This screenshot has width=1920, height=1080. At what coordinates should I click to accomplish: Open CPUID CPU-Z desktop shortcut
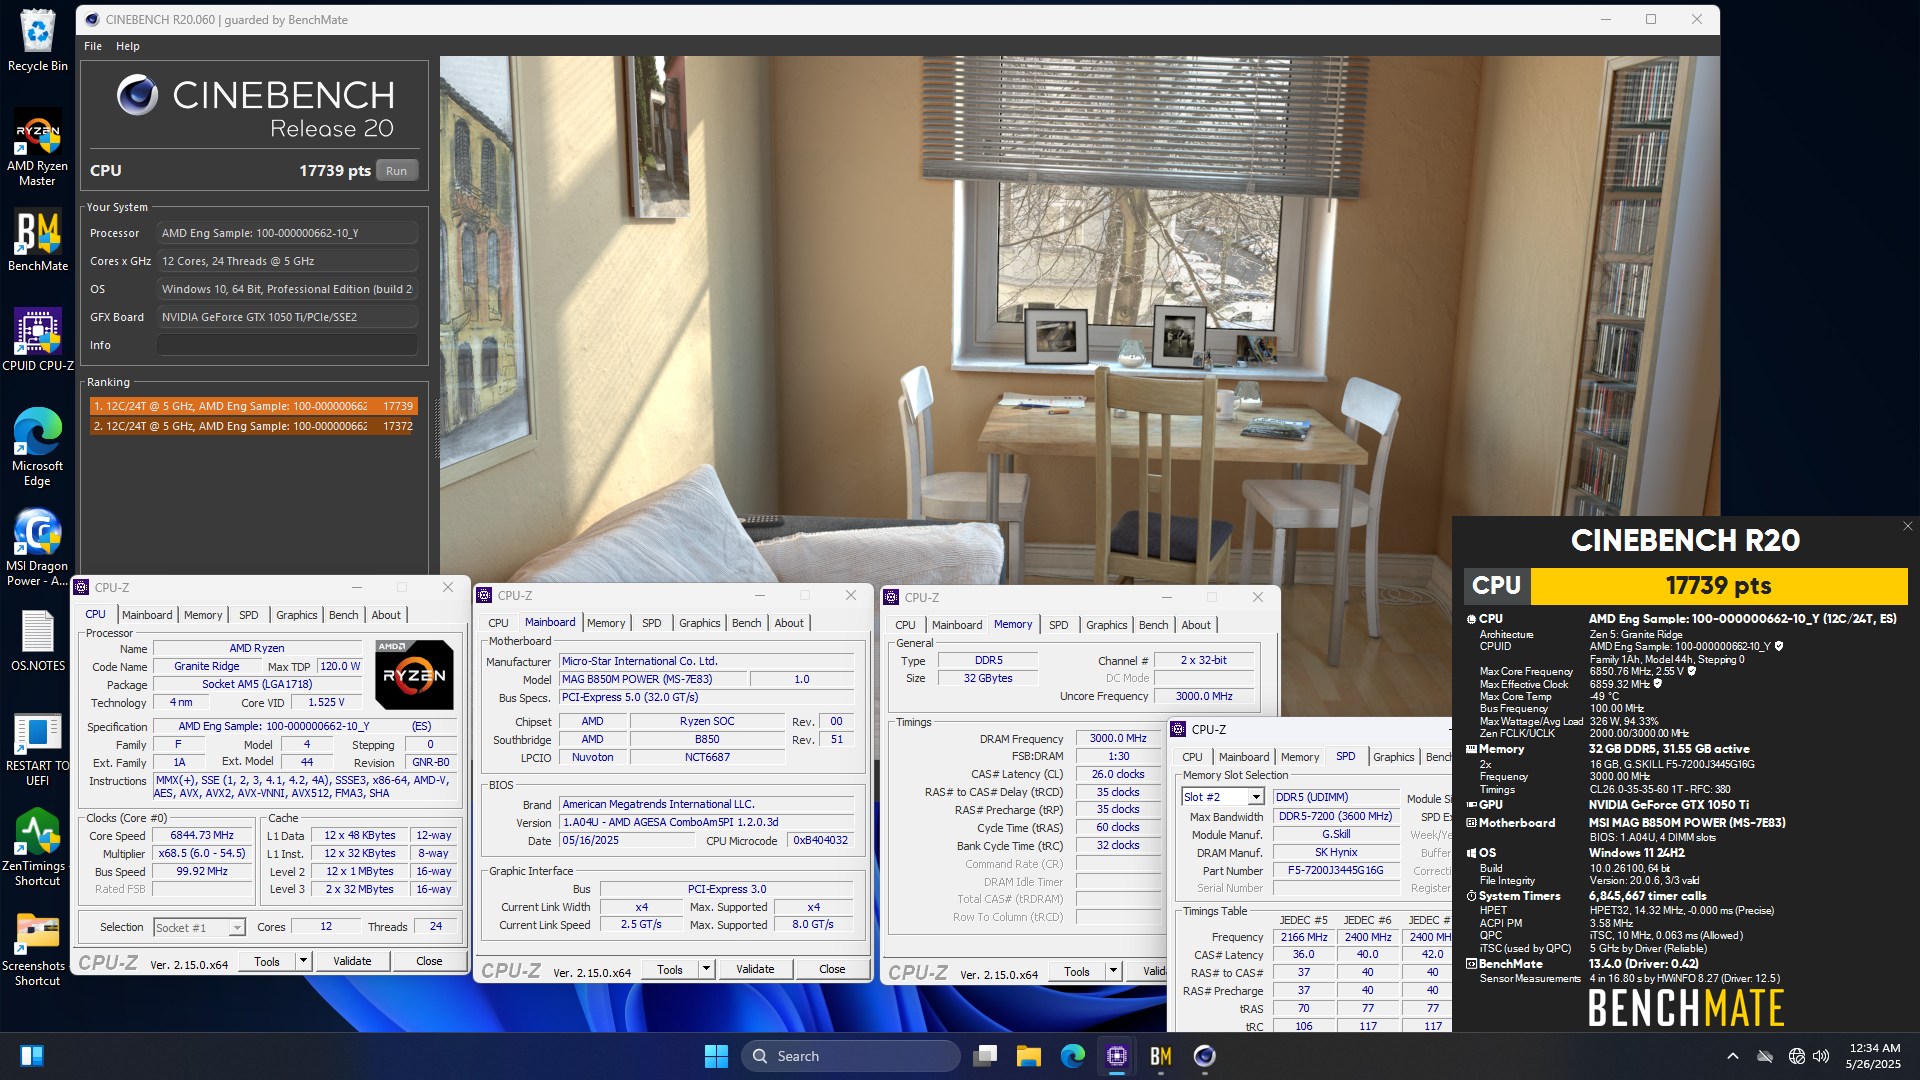(38, 340)
